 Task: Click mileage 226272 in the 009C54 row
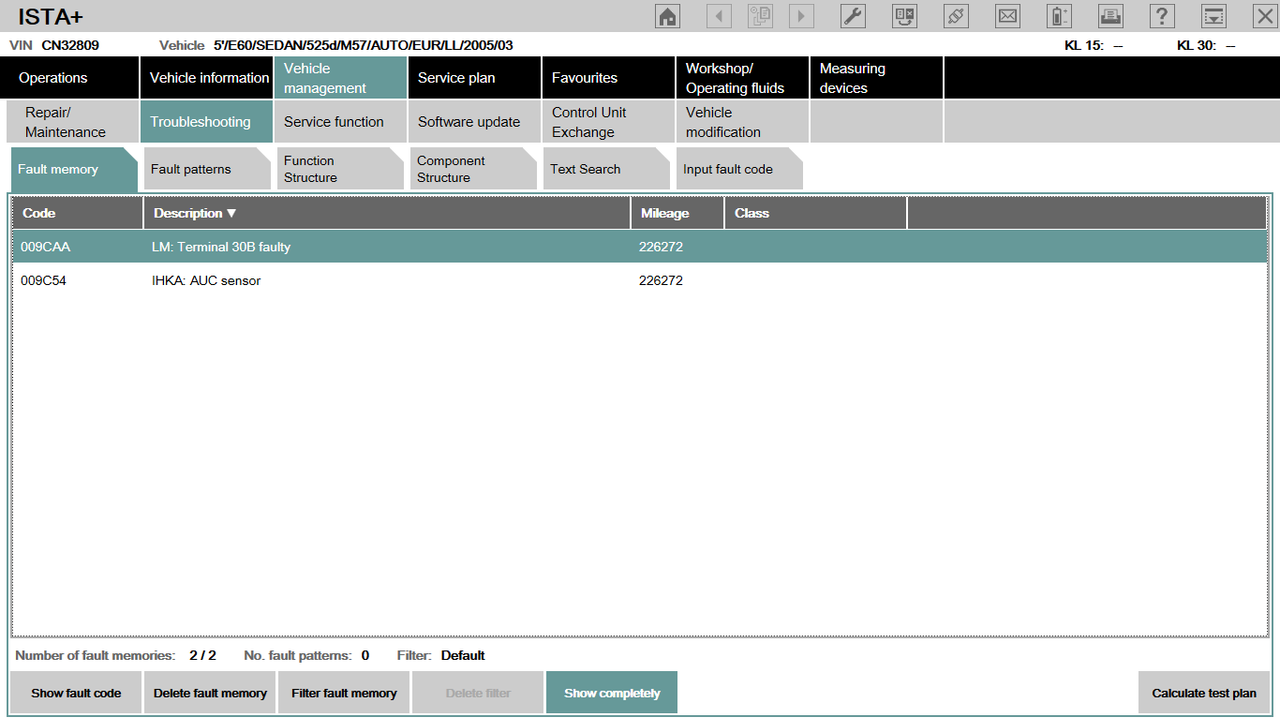coord(661,281)
